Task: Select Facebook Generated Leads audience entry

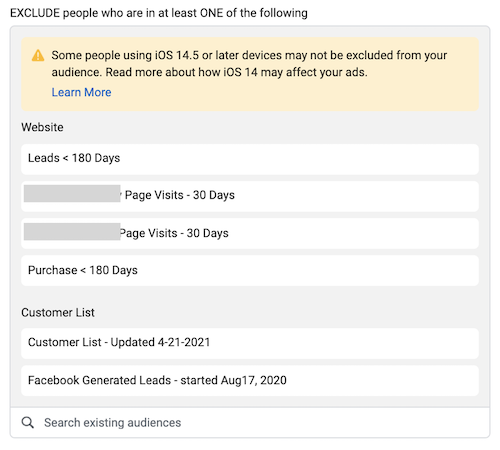Action: click(250, 380)
